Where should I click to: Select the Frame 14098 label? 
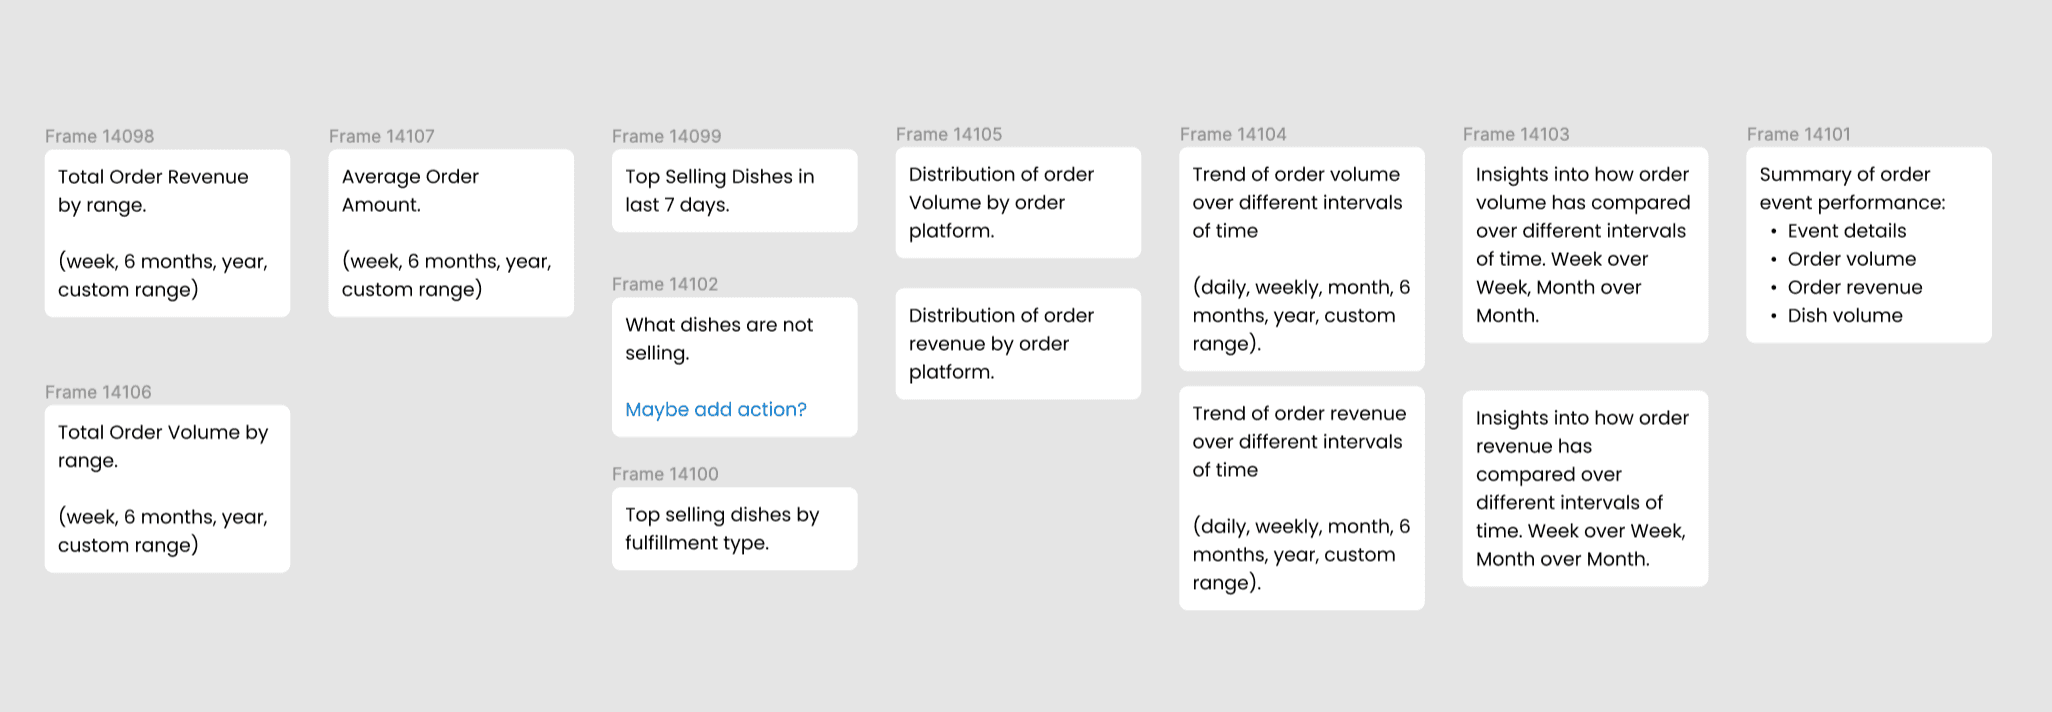coord(99,136)
